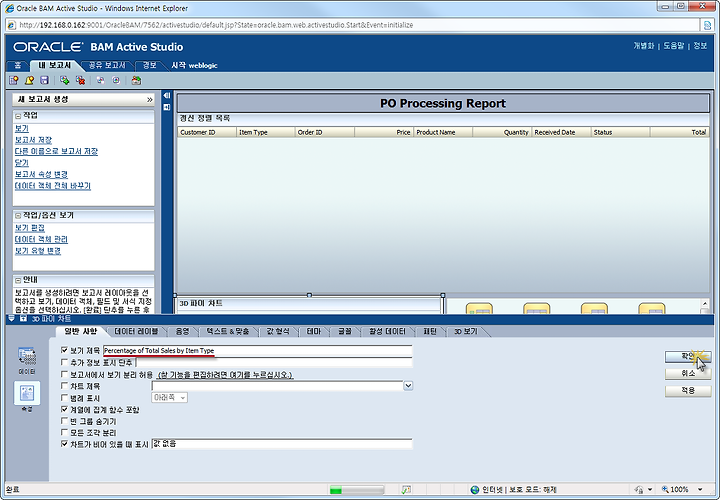Open the dropdown arrow left of the zoom control
The image size is (720, 500).
[649, 489]
